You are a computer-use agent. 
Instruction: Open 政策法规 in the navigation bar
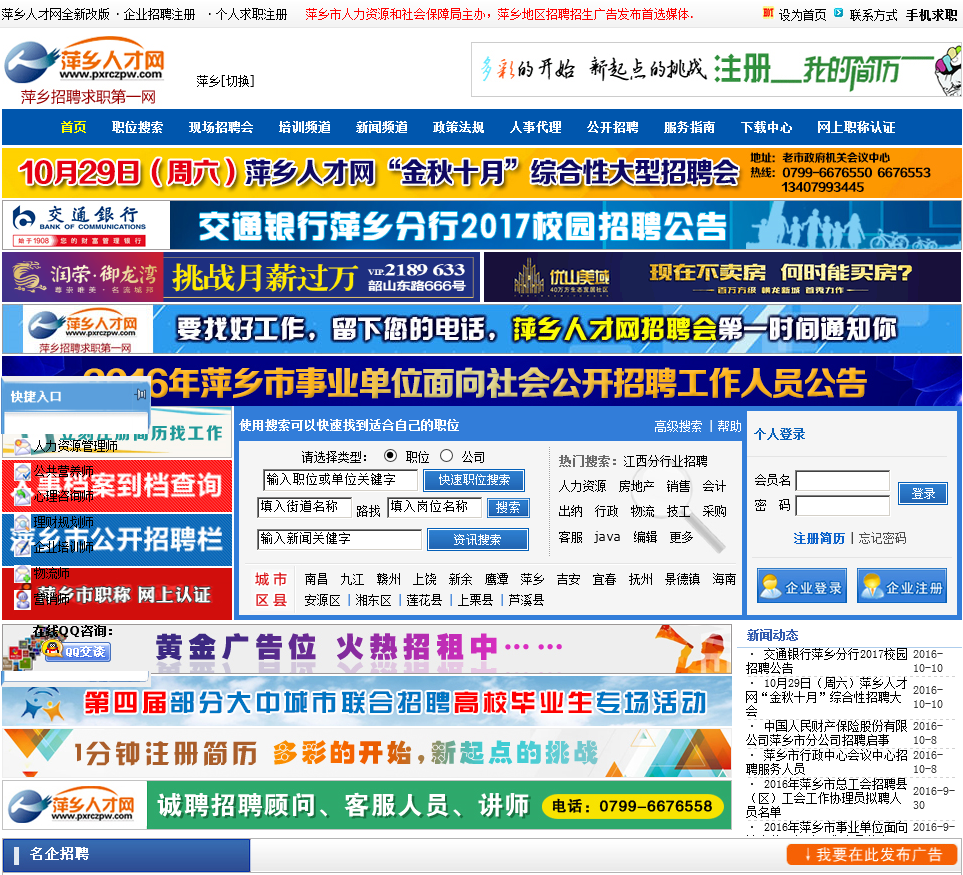click(x=459, y=127)
